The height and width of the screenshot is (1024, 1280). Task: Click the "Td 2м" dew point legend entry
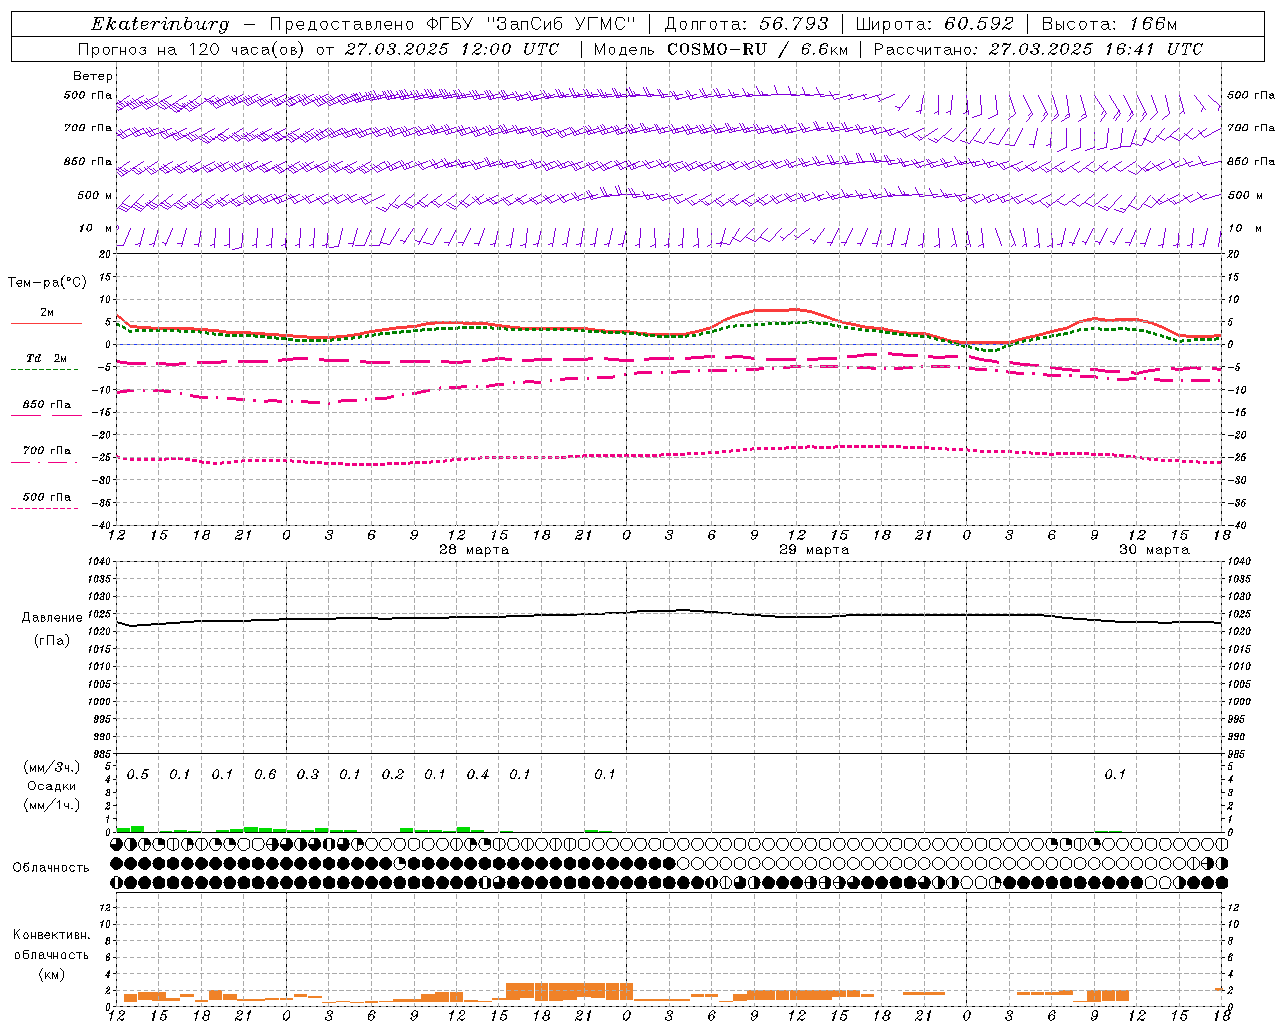coord(46,358)
